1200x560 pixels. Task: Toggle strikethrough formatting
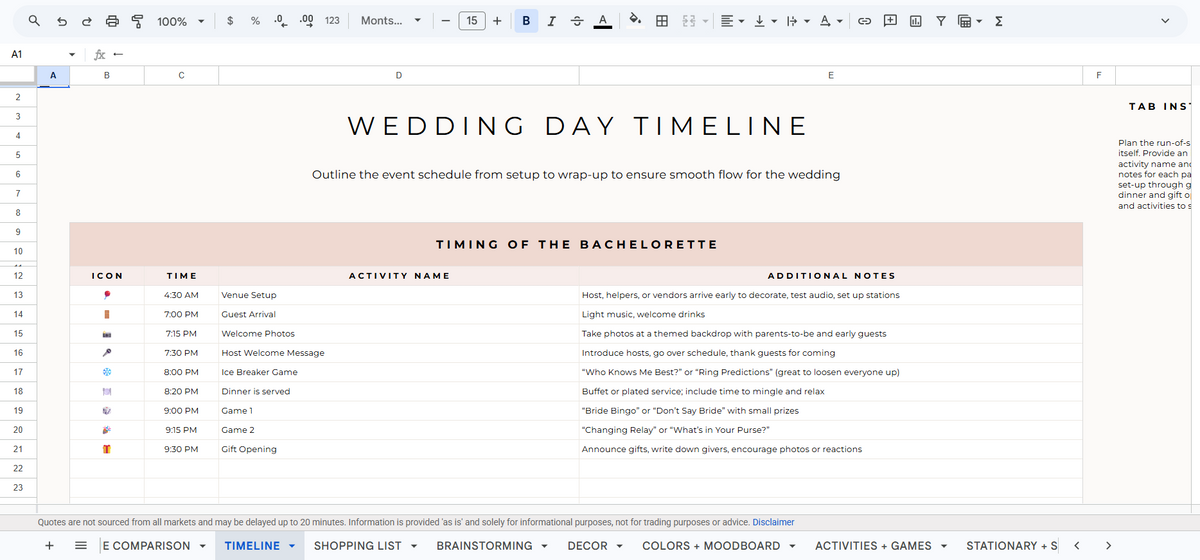(x=576, y=20)
